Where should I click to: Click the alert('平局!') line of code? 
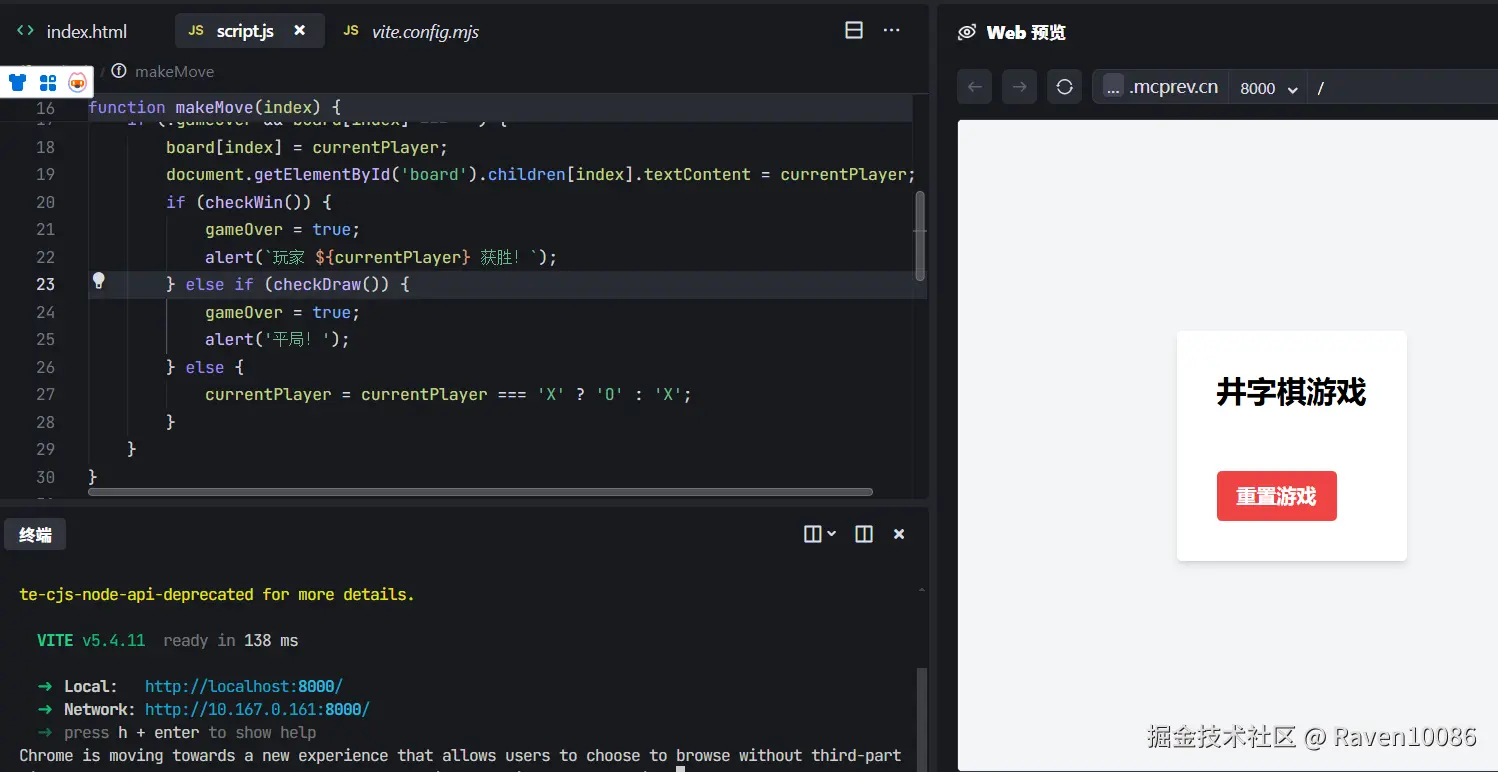click(x=278, y=339)
